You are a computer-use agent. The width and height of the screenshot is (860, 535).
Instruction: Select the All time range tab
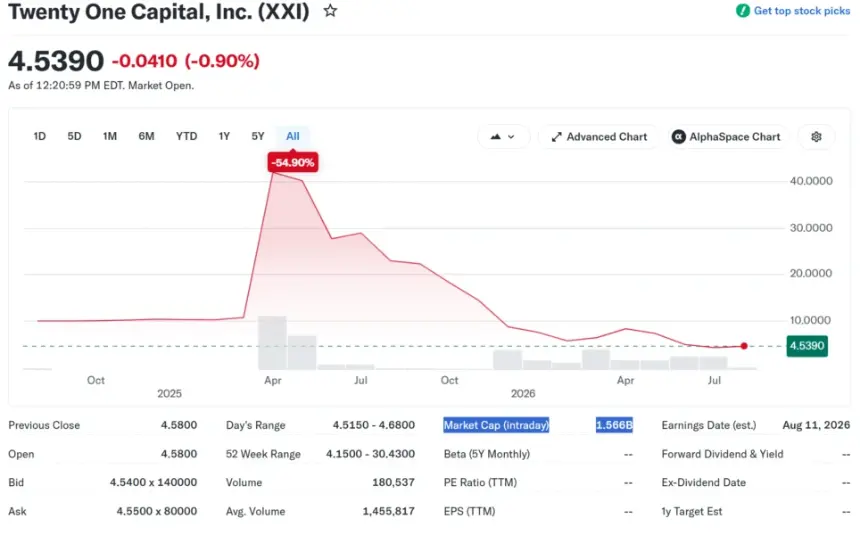click(x=293, y=136)
